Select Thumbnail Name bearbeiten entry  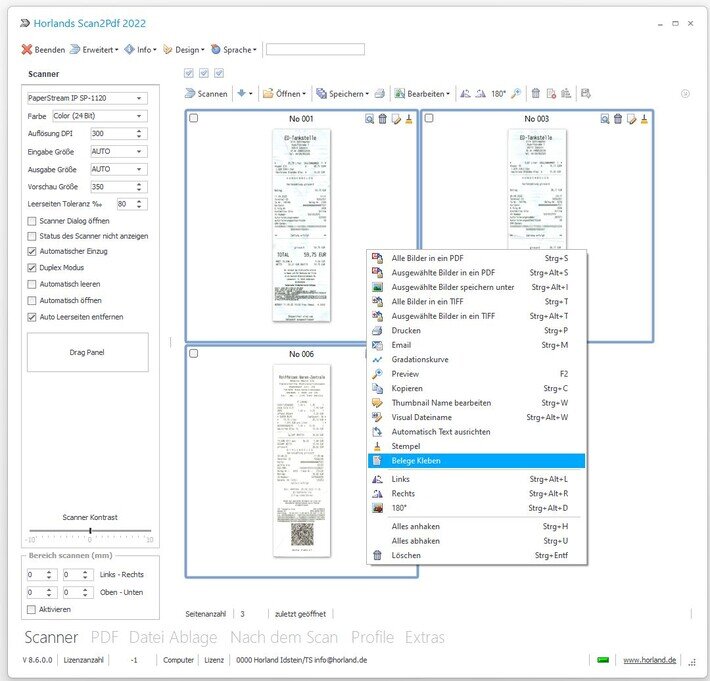[x=477, y=403]
